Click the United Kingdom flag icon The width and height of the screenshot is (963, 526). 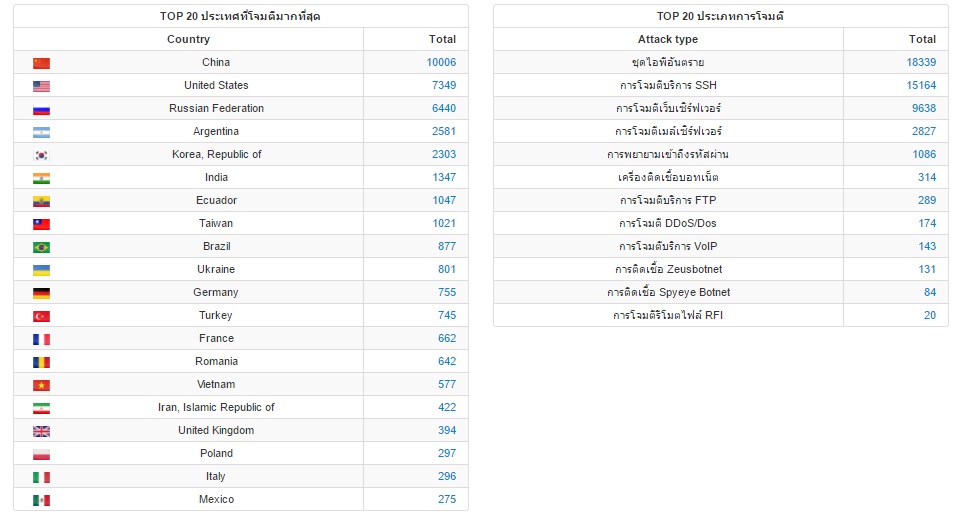pos(41,431)
